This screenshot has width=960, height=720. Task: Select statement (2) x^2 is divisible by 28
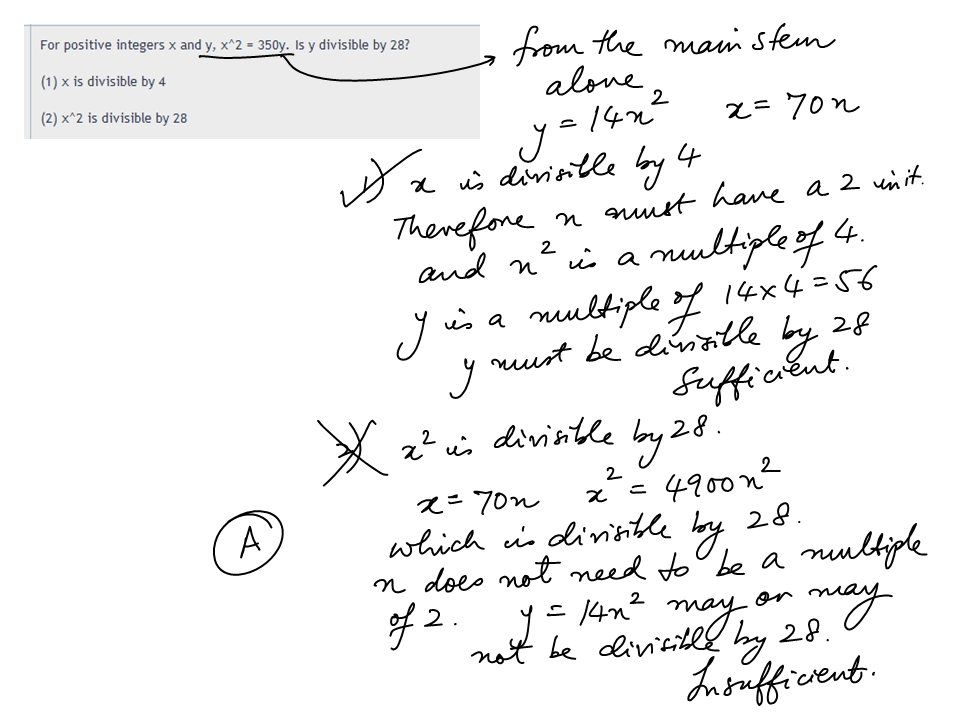[114, 118]
